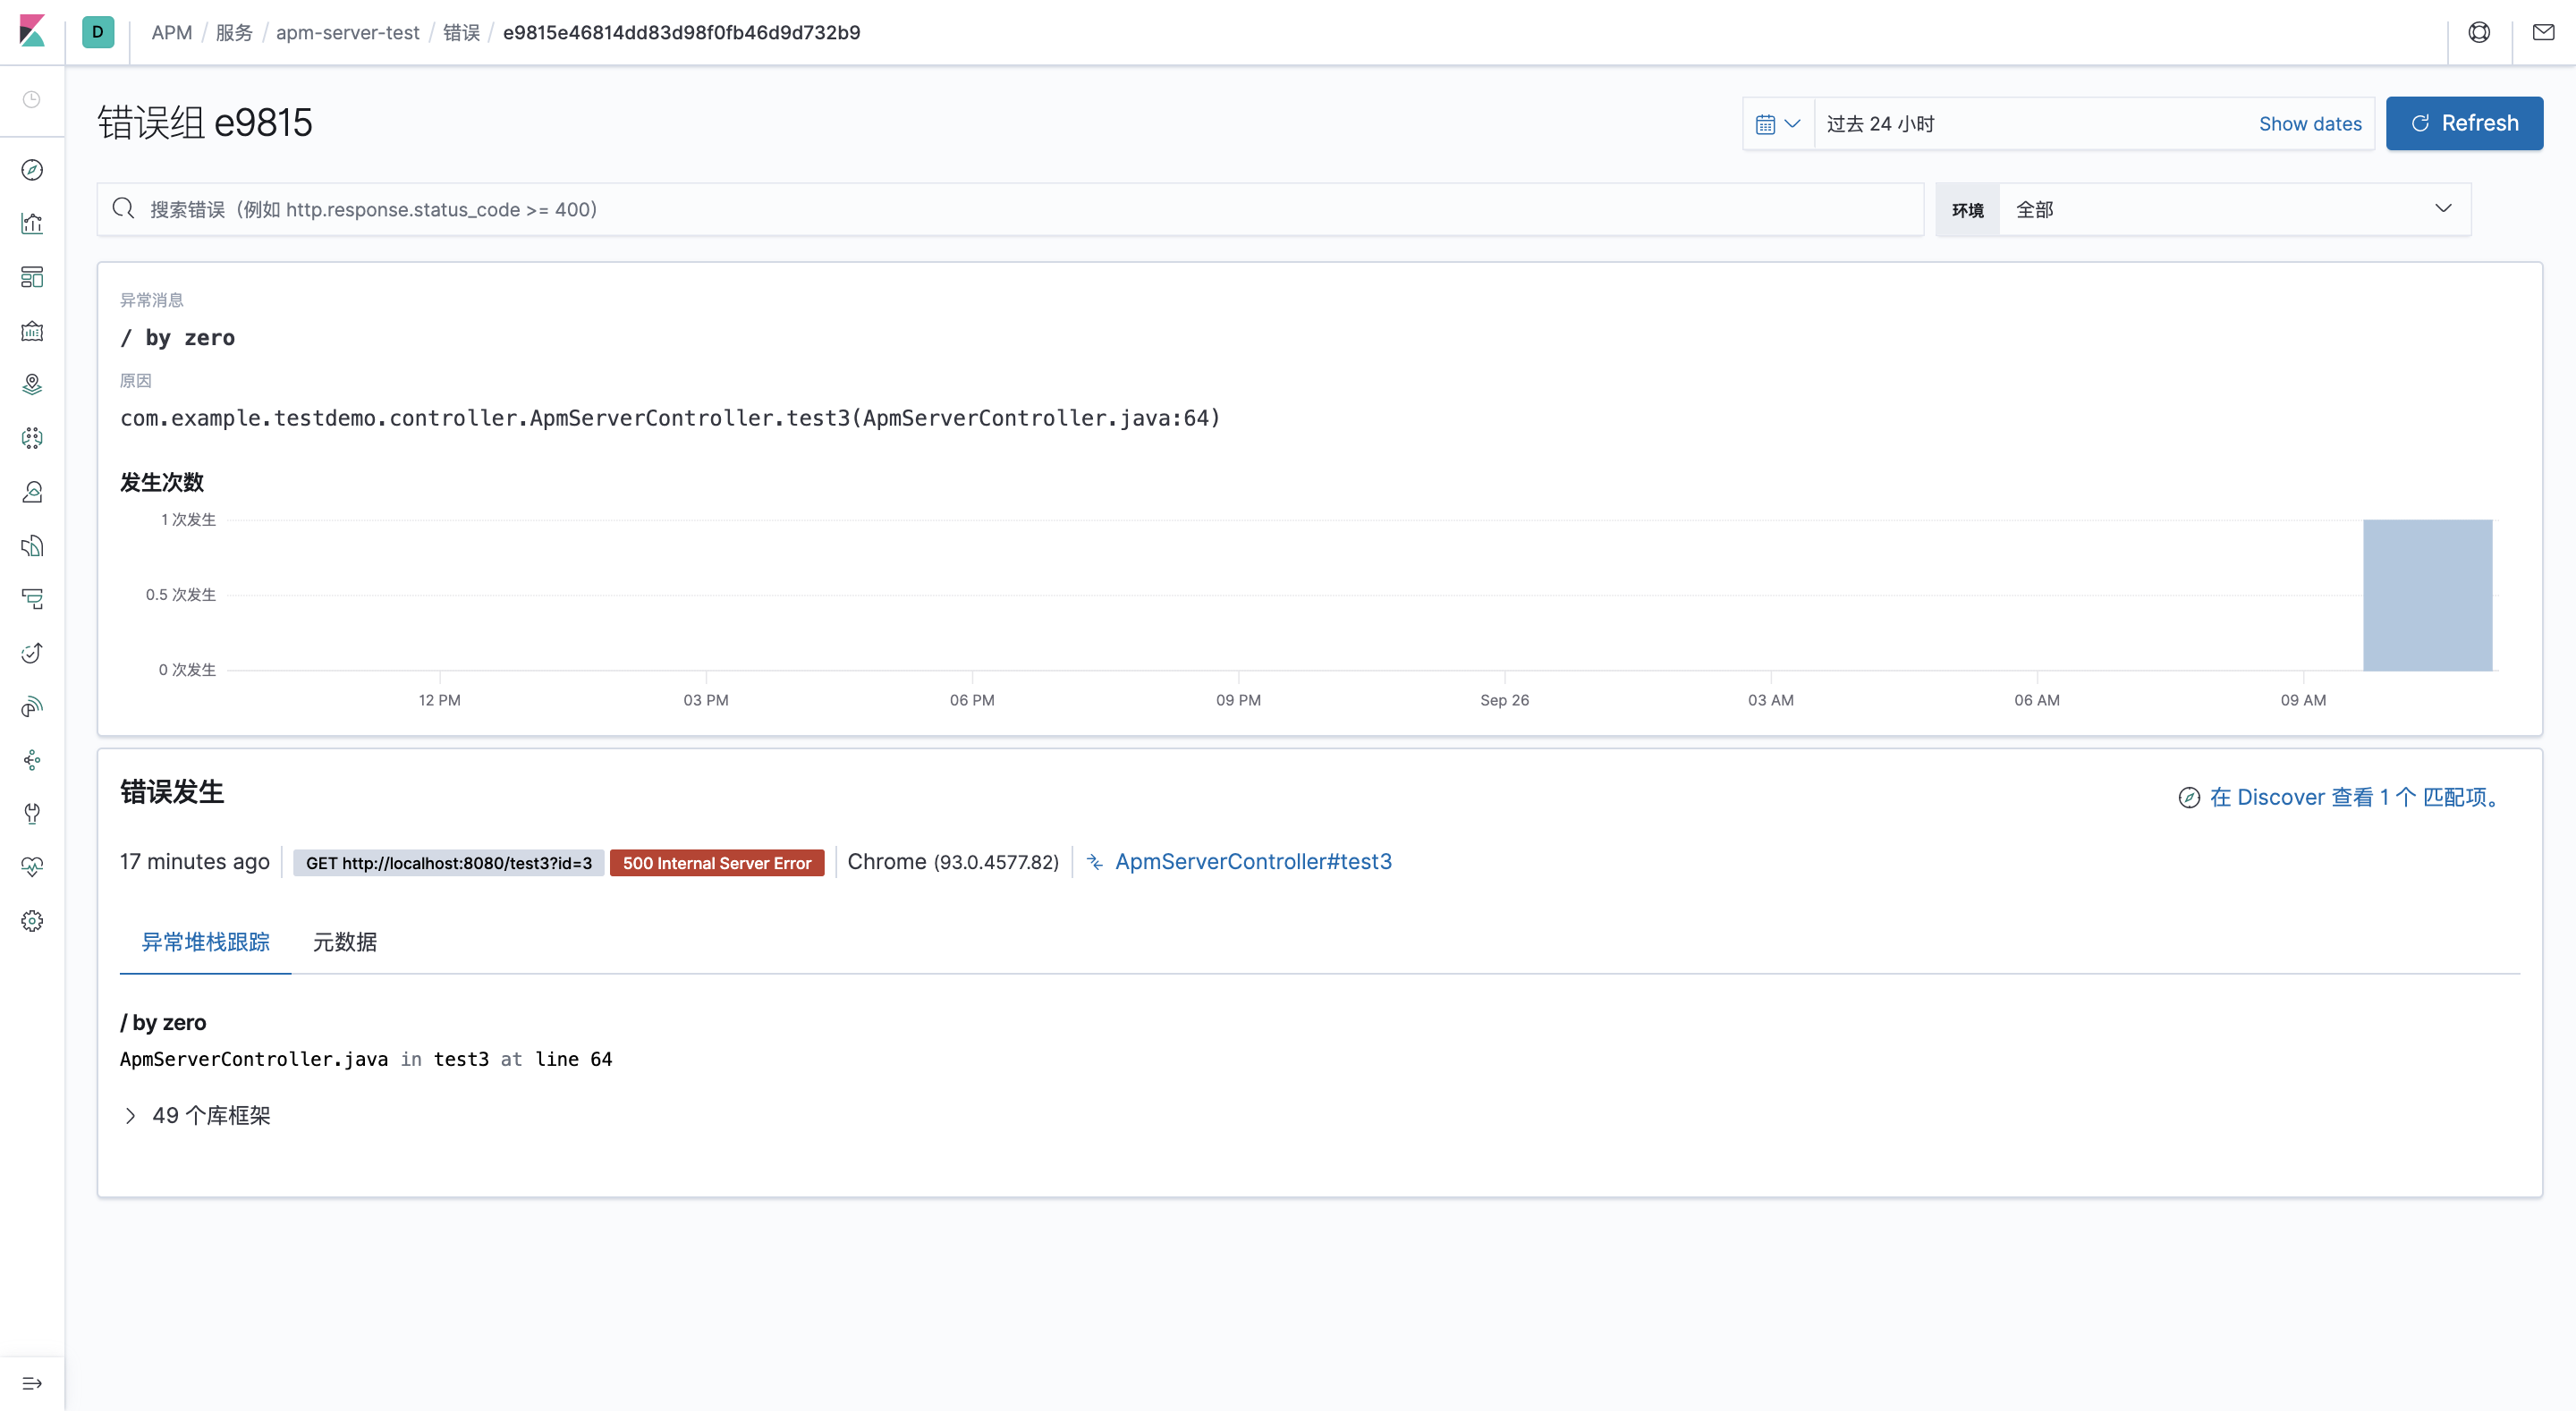Click the recently viewed clock icon
The height and width of the screenshot is (1411, 2576).
[x=31, y=100]
